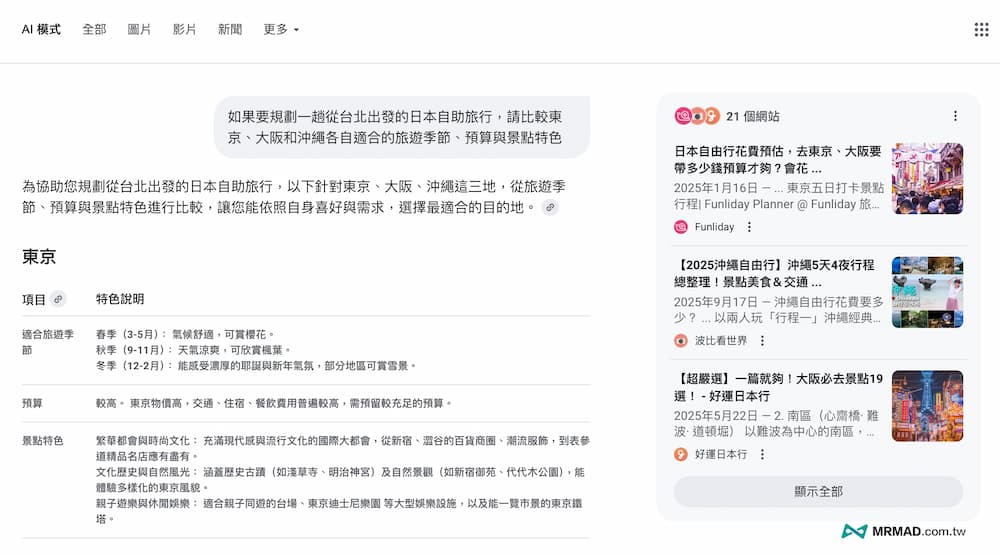Open the Google apps grid icon
The width and height of the screenshot is (1000, 555).
[982, 29]
